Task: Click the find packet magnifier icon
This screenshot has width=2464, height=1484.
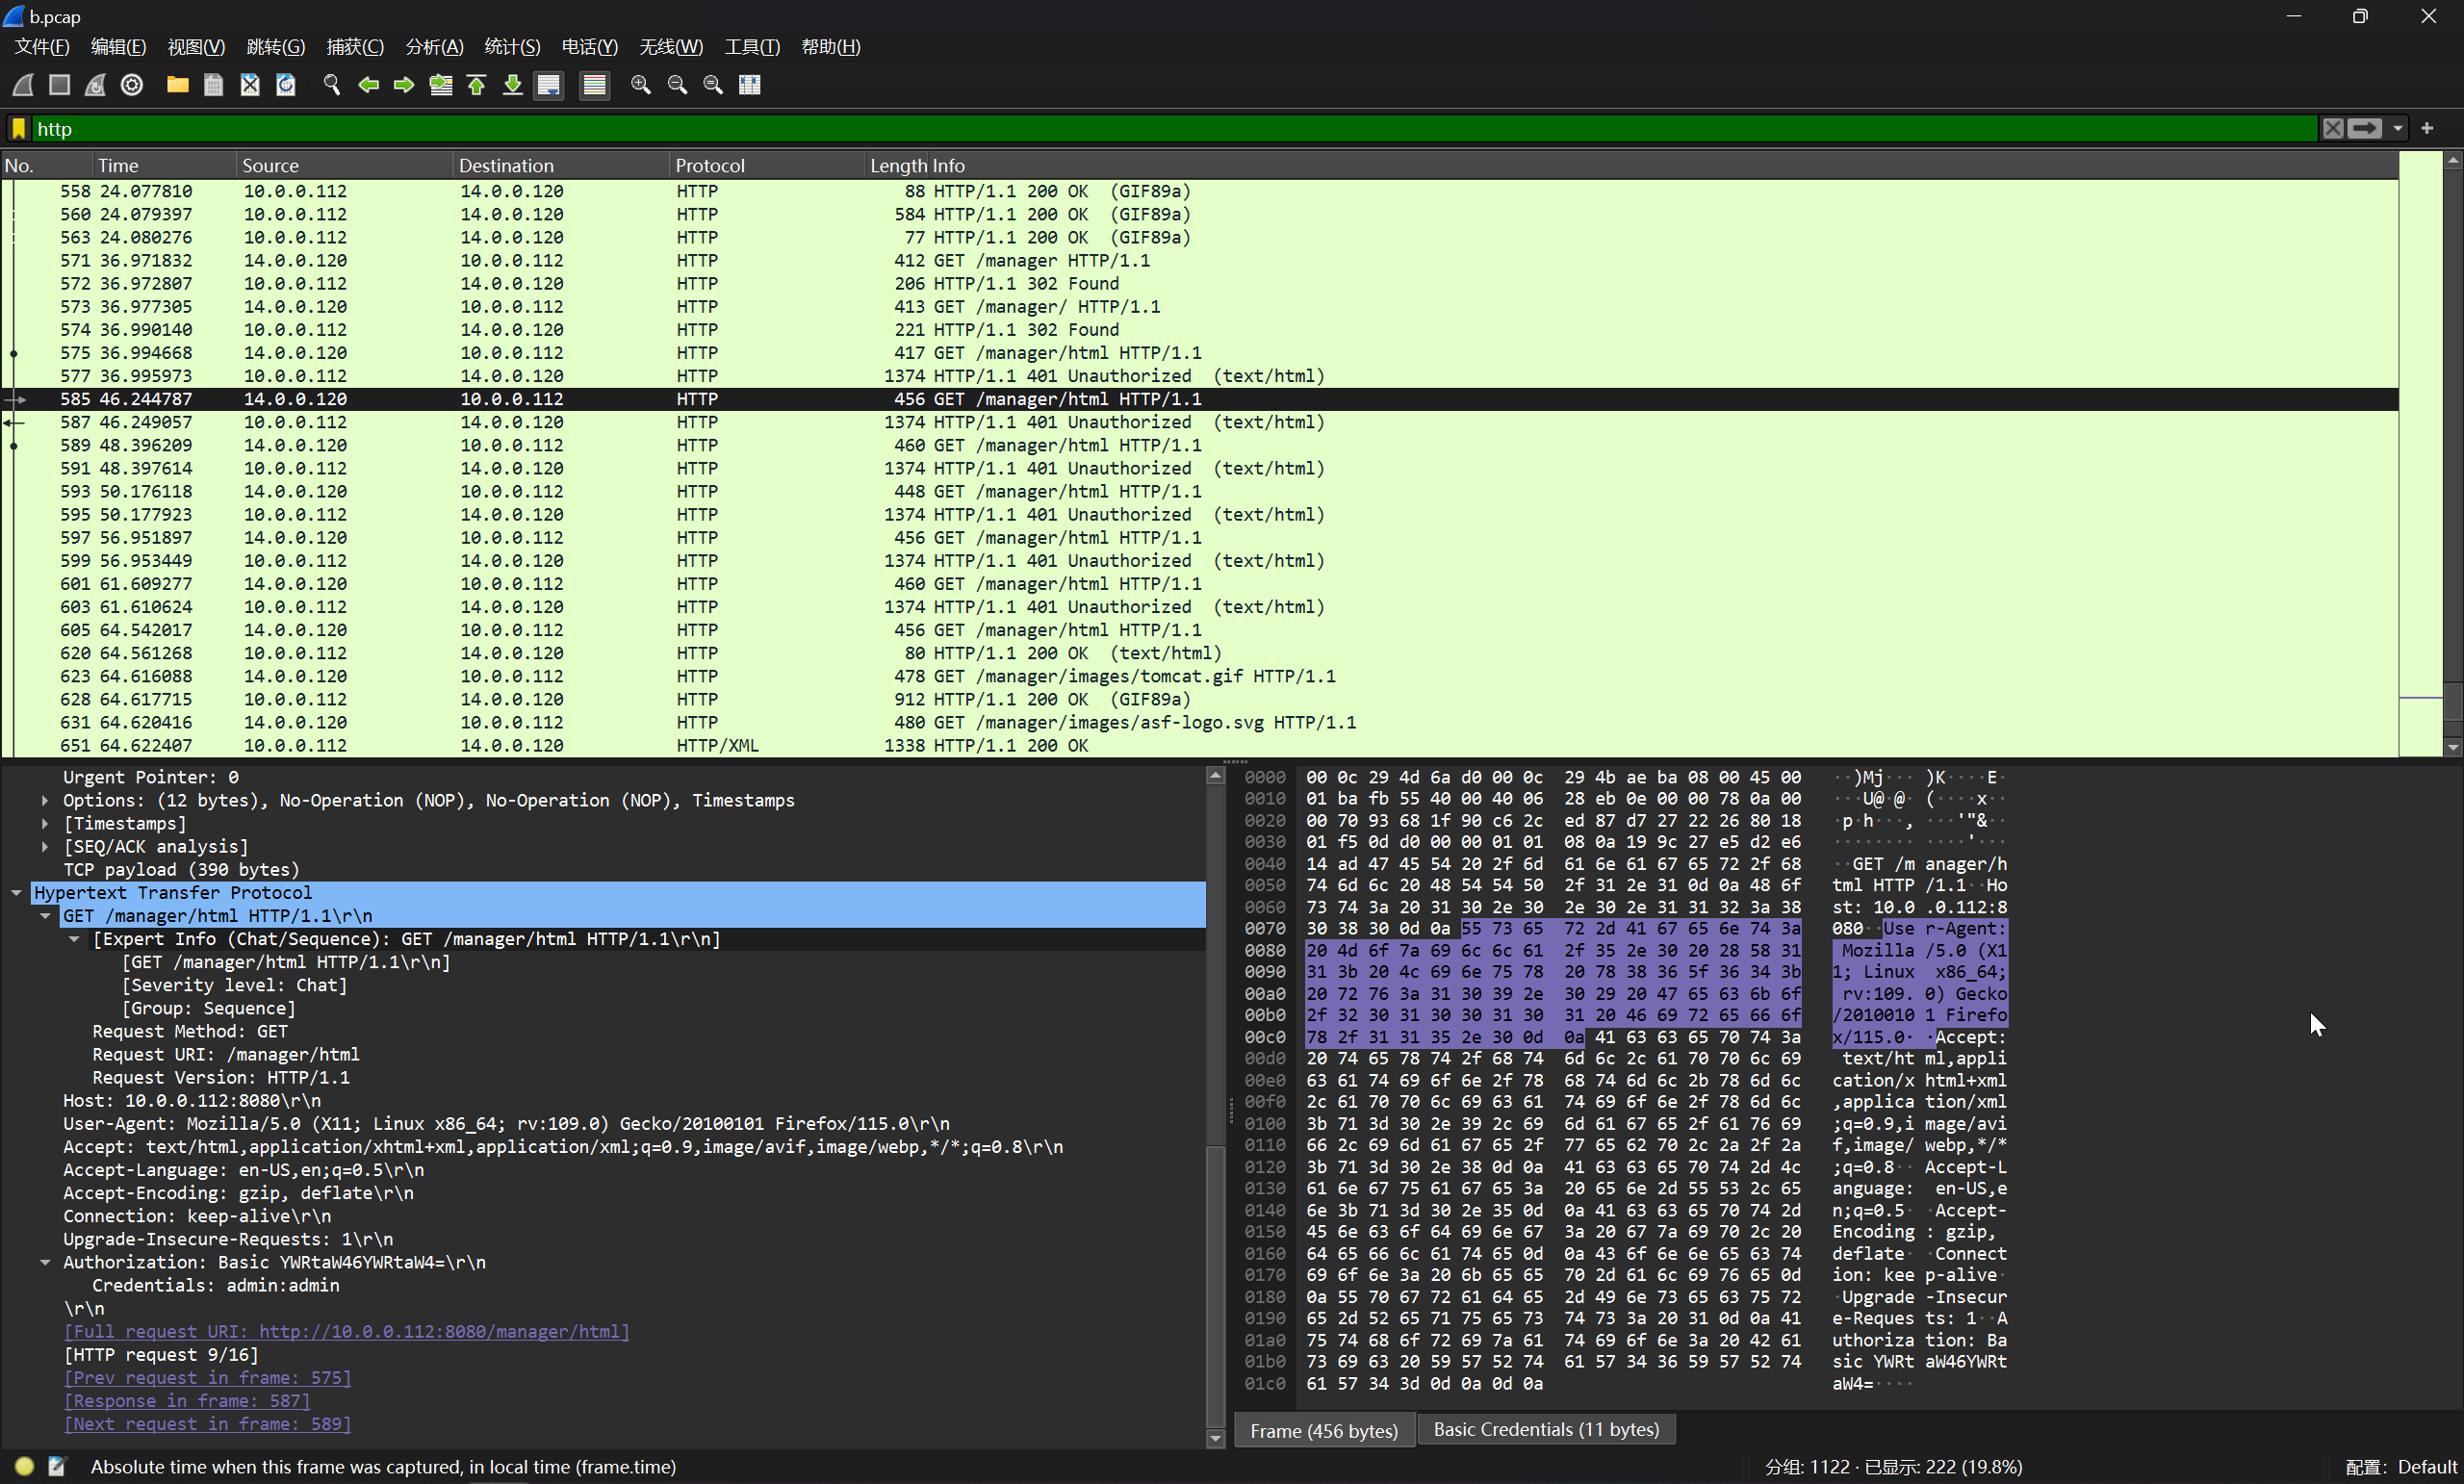Action: coord(332,85)
